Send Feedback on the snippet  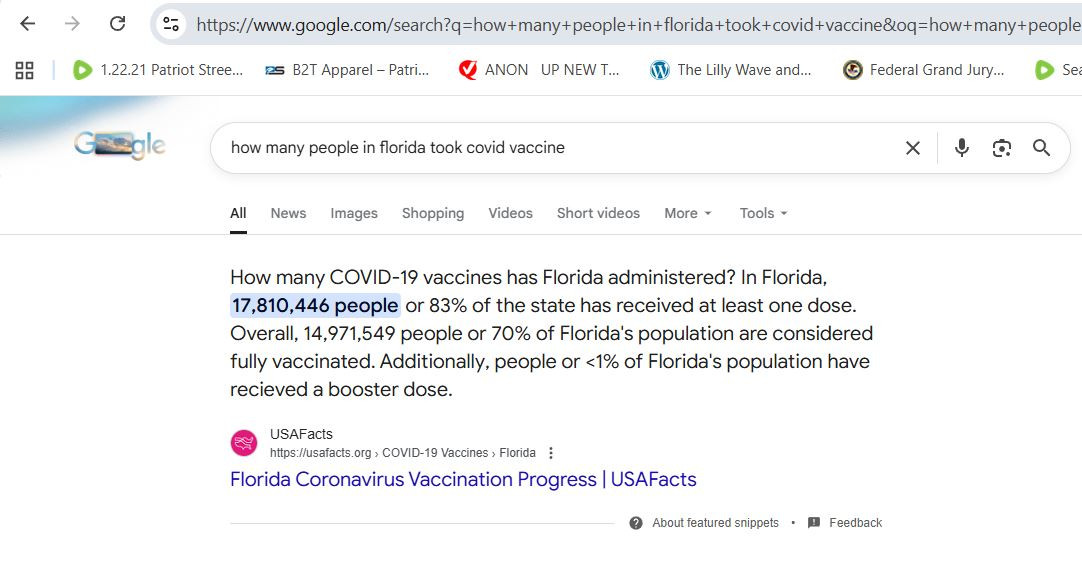tap(854, 523)
